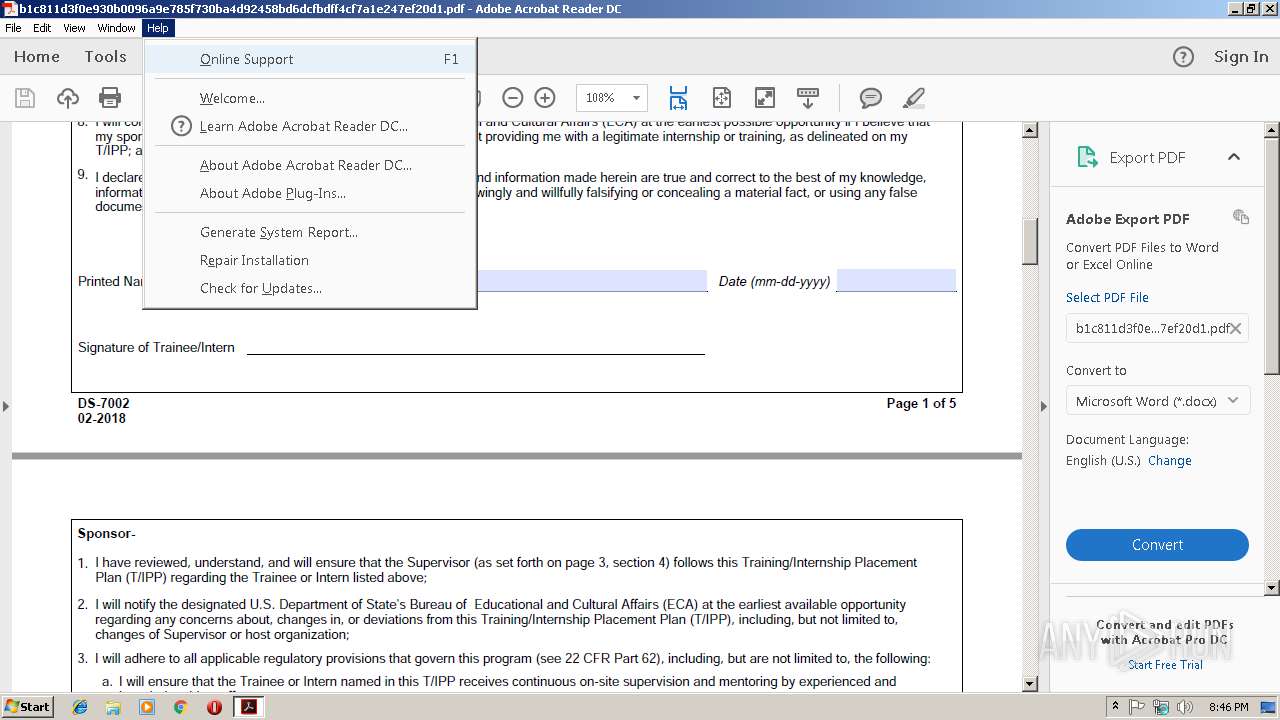Click the Help question mark icon near Sign In
This screenshot has height=720, width=1280.
click(x=1183, y=57)
